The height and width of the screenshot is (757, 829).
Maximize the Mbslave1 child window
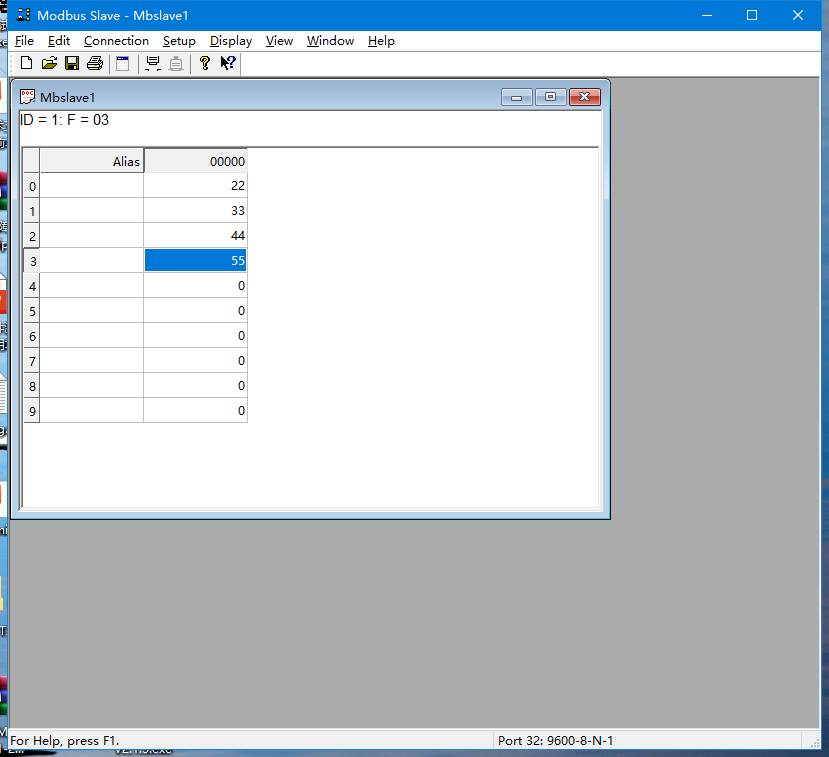(550, 97)
